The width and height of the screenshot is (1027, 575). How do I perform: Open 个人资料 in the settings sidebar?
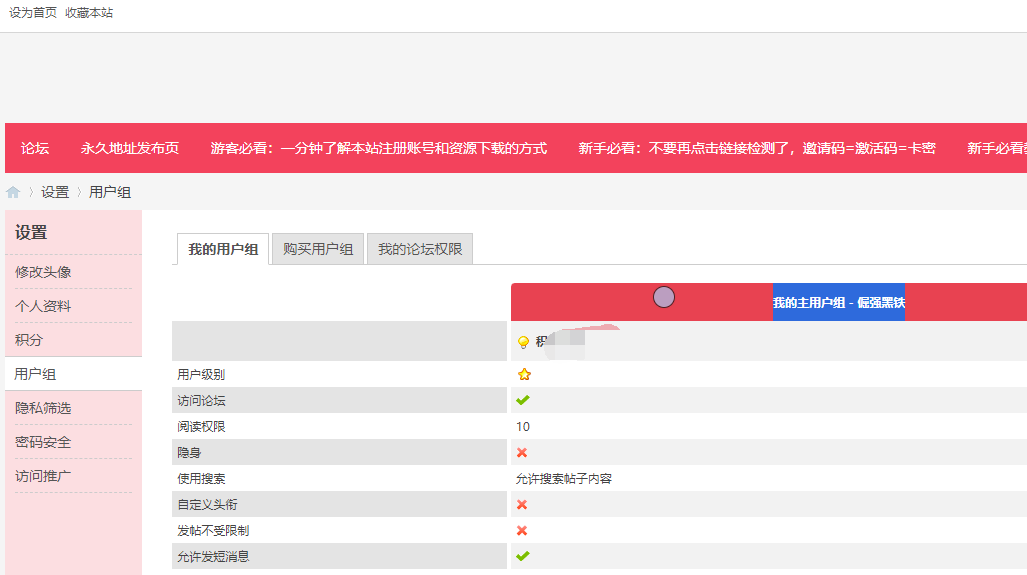click(43, 306)
